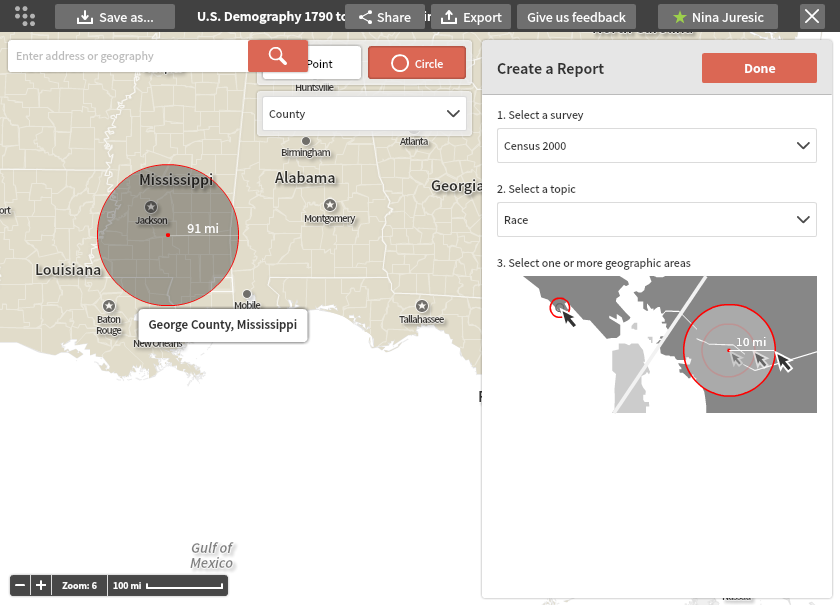Screen dimensions: 840x605
Task: Open the Race topic dropdown
Action: click(656, 220)
